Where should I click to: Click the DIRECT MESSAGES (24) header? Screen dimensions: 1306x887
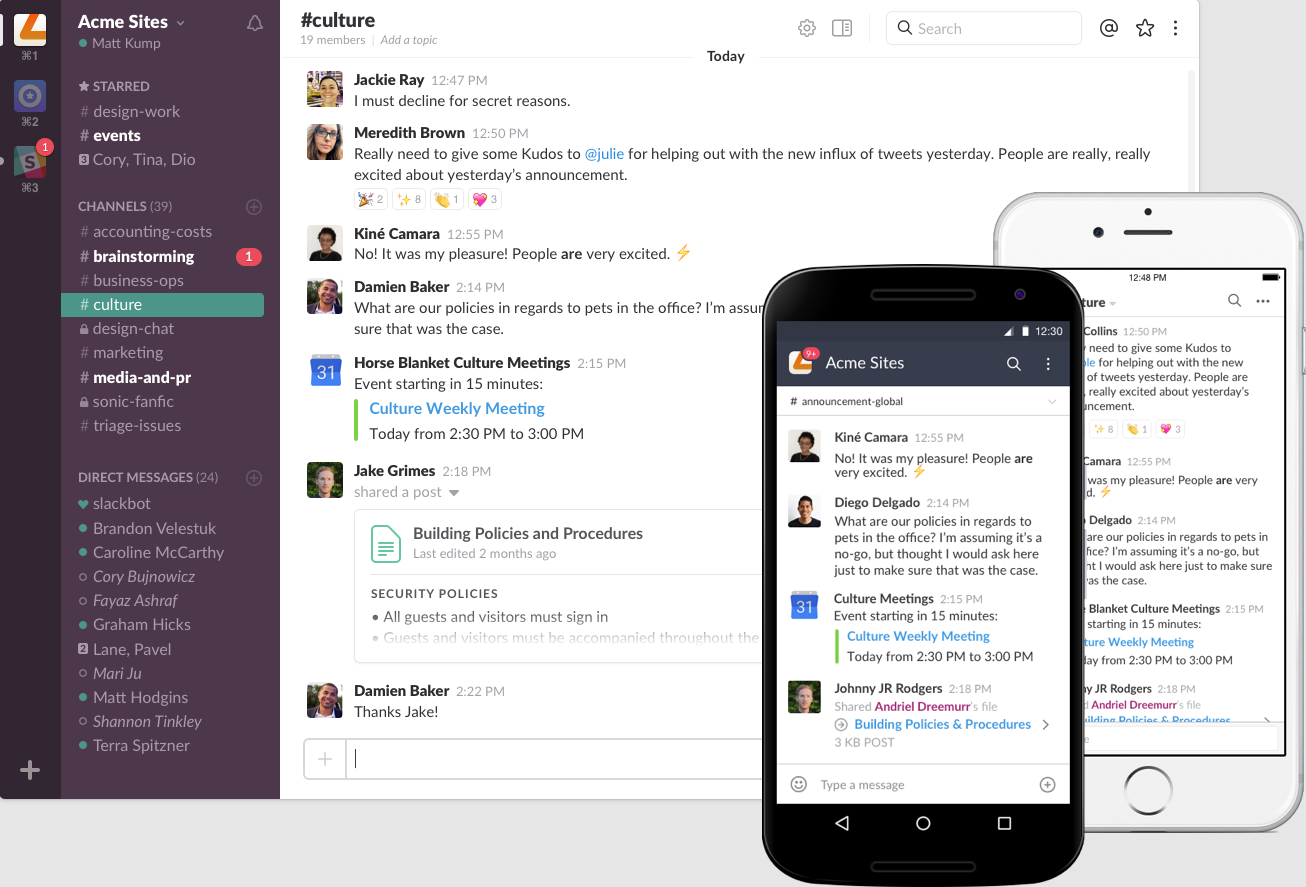[x=148, y=478]
